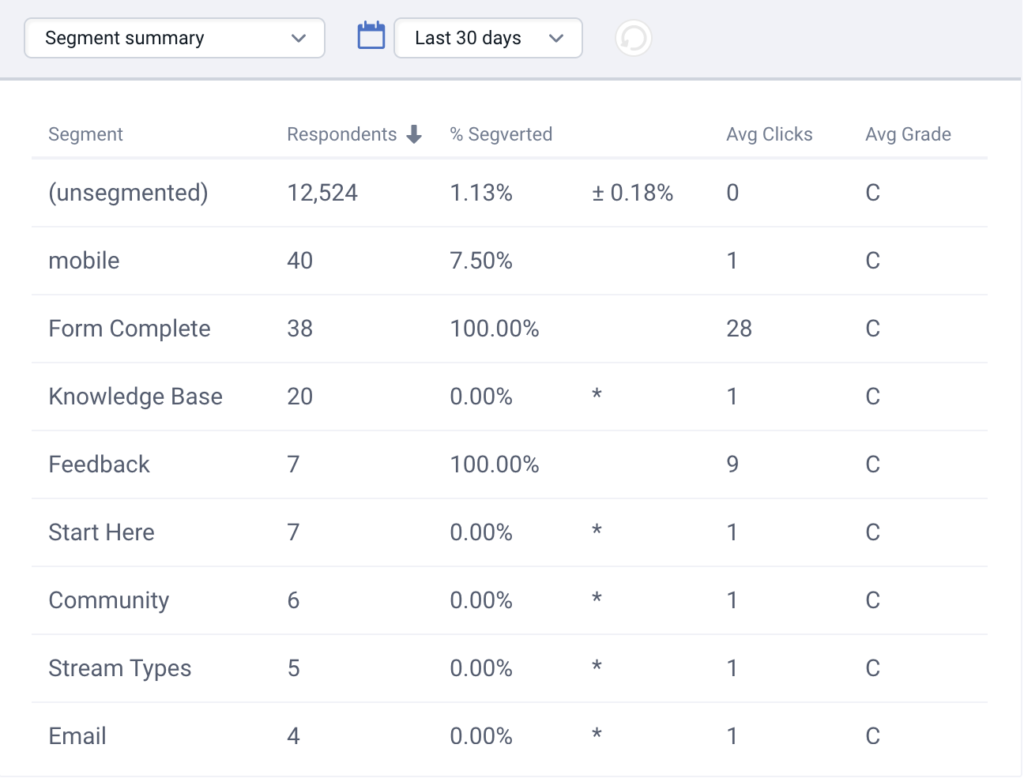
Task: Sort by Avg Grade column header
Action: 908,134
